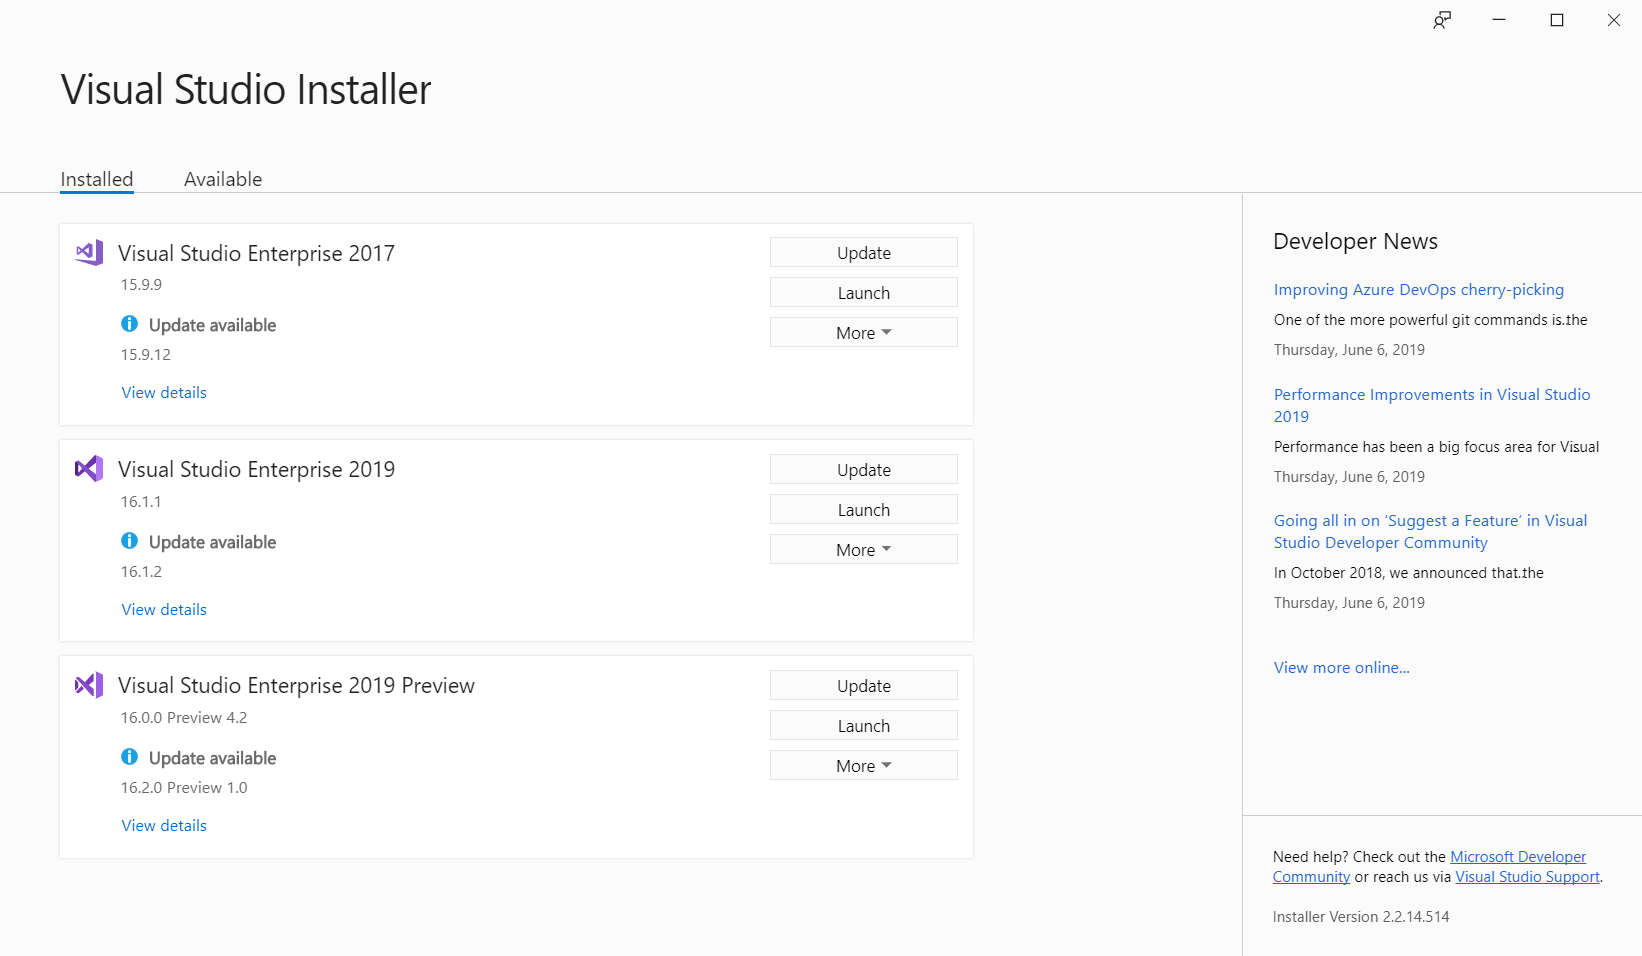Click the Developer News heading
1642x956 pixels.
click(1356, 242)
